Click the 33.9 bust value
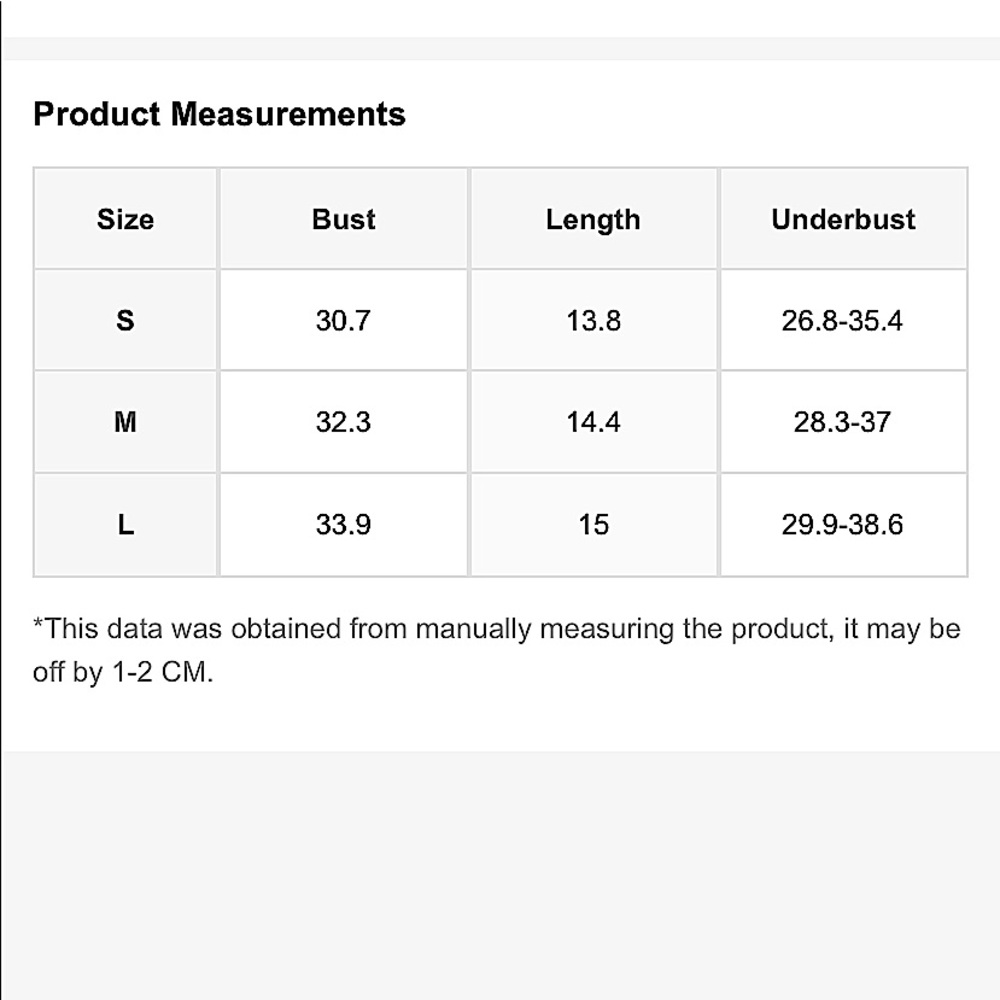 (x=343, y=524)
